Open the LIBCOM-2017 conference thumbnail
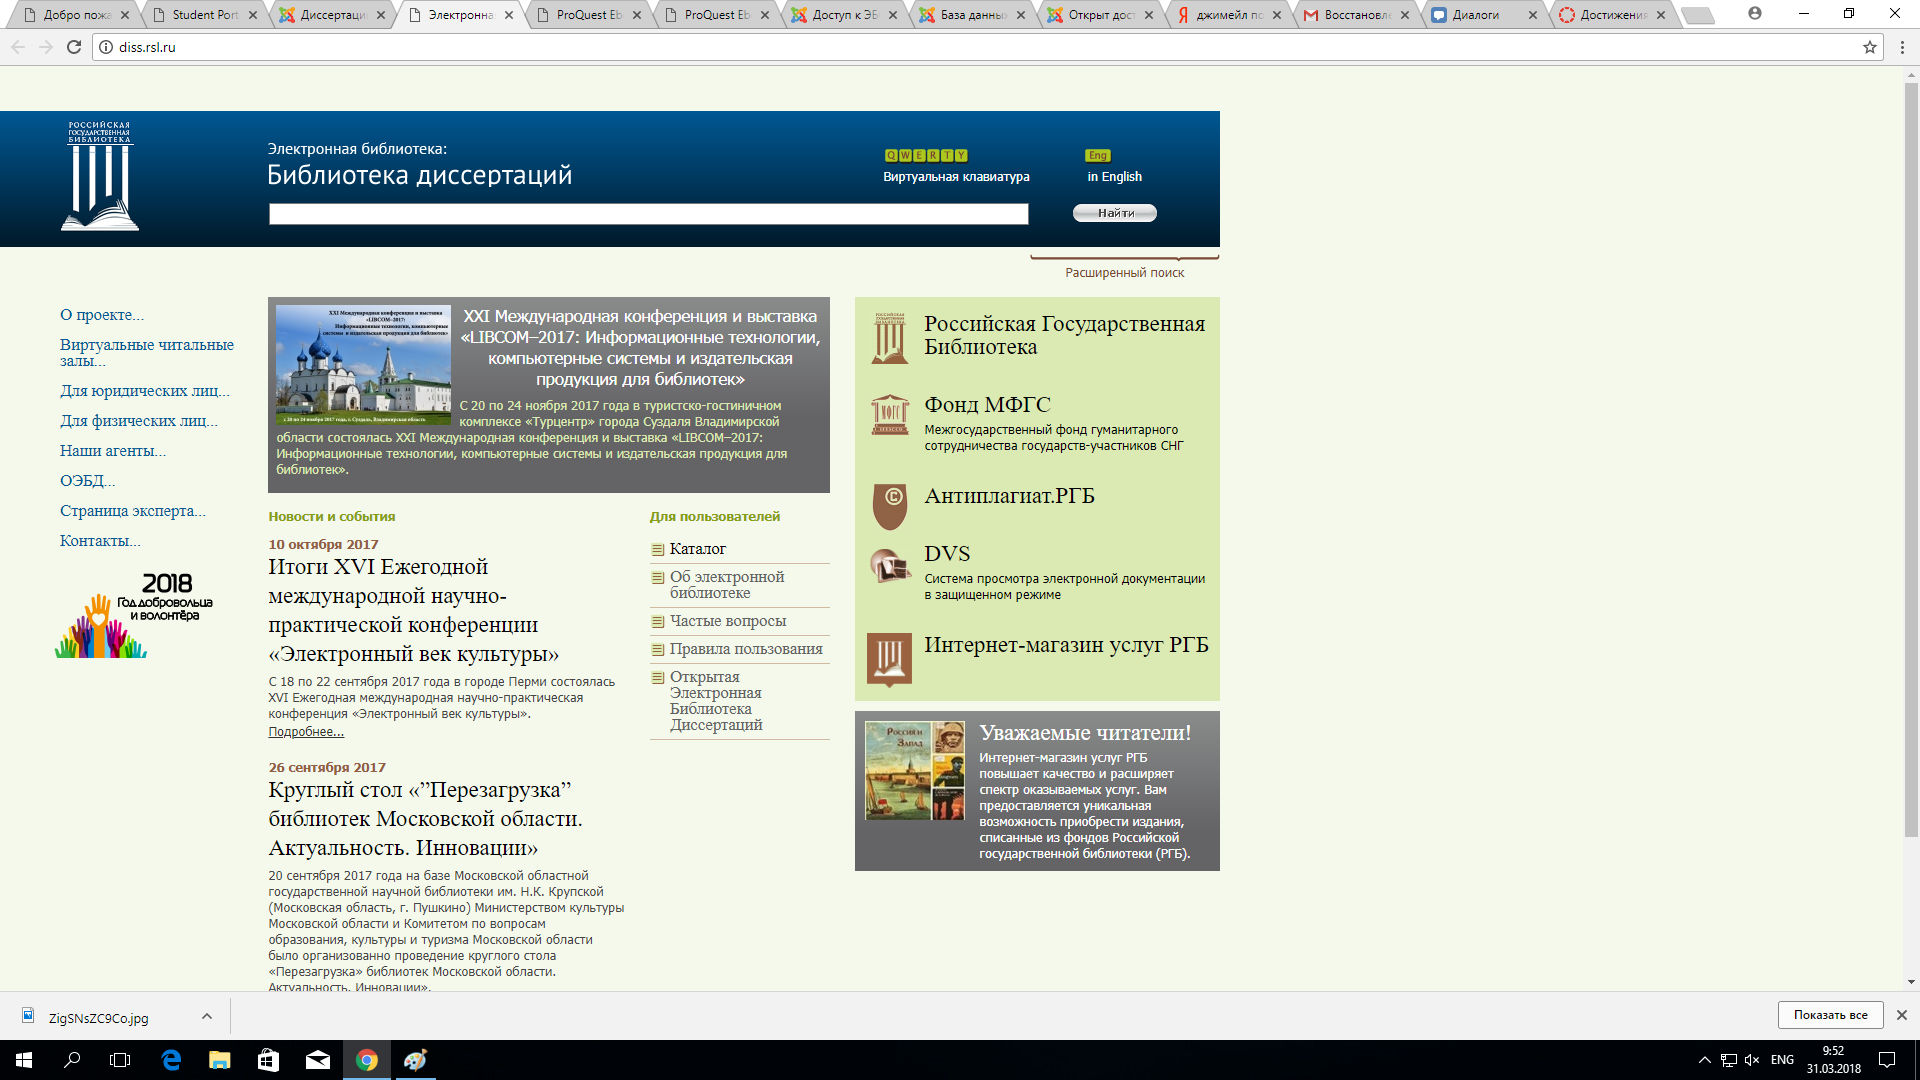This screenshot has width=1920, height=1080. click(363, 365)
